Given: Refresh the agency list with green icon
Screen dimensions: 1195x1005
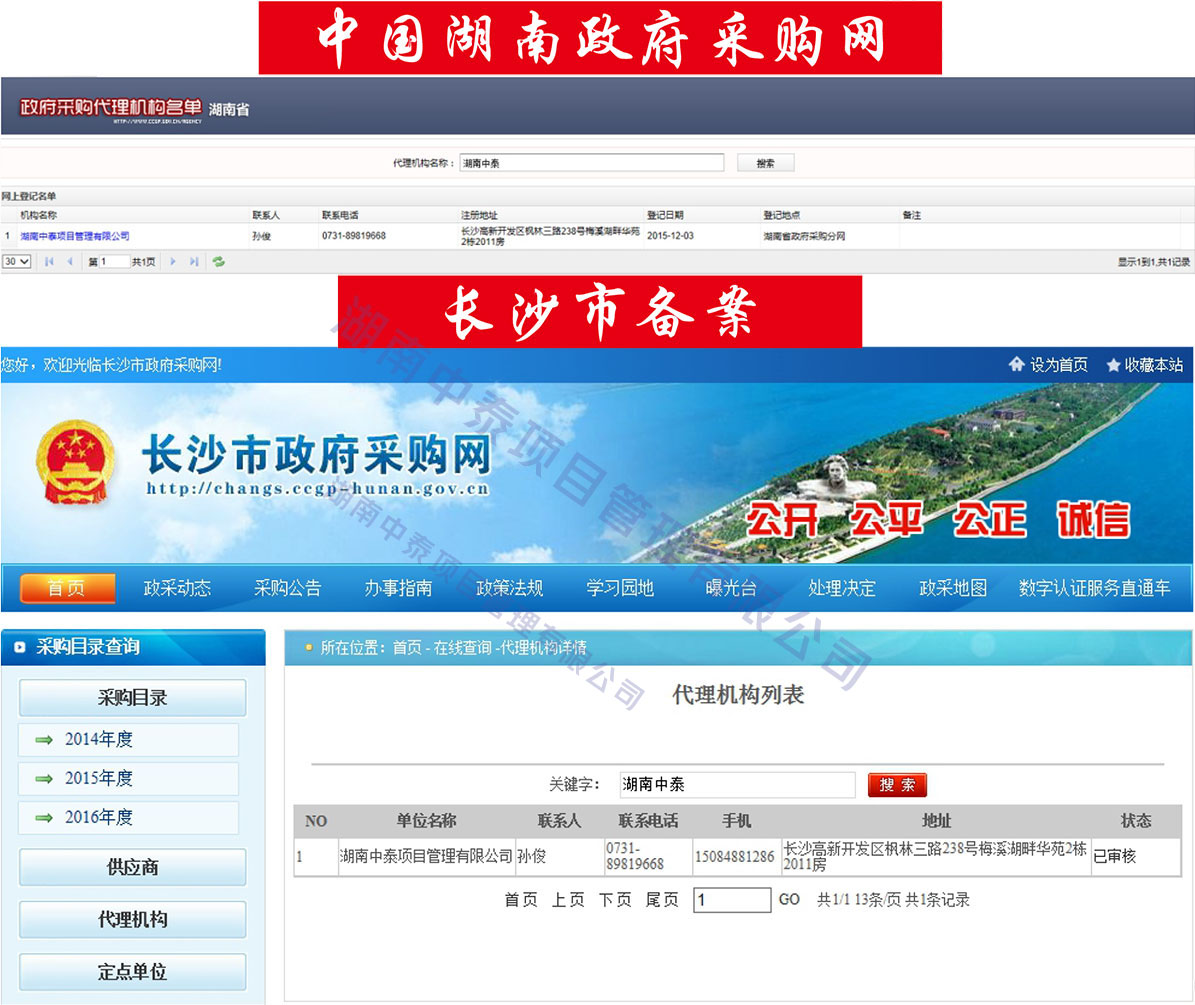Looking at the screenshot, I should point(218,262).
